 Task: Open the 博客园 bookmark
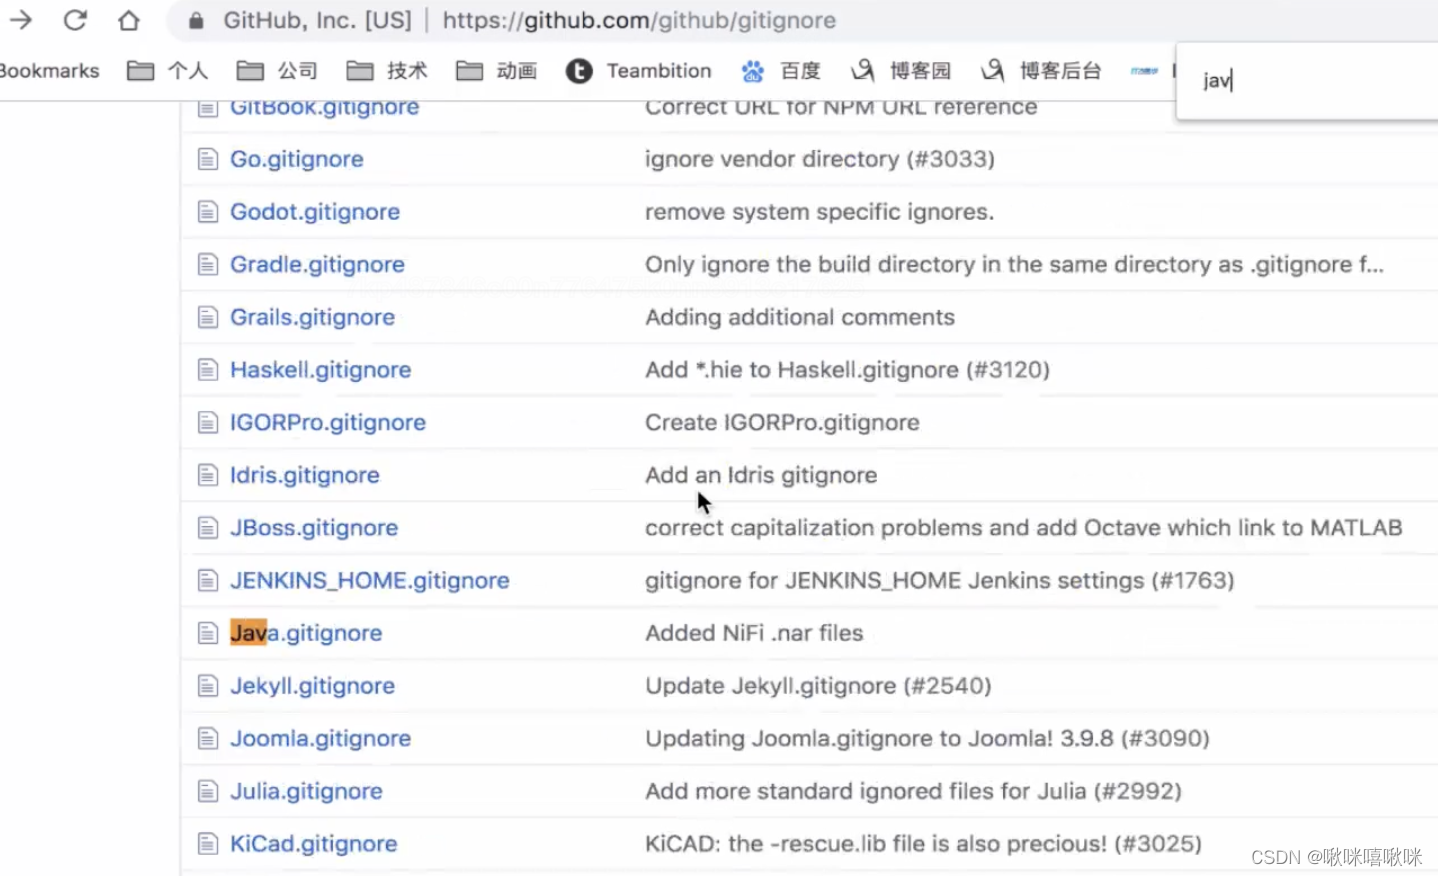[901, 71]
